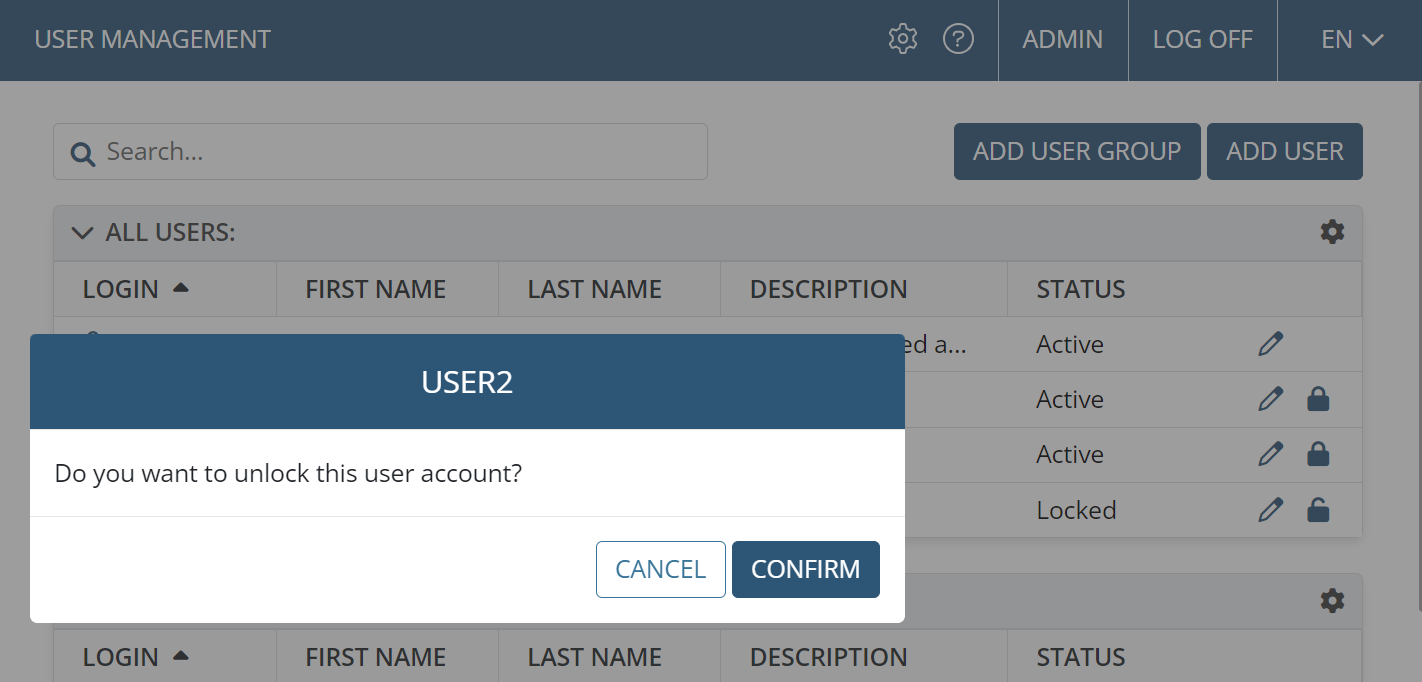Focus the Search input field
The image size is (1422, 682).
[x=380, y=151]
